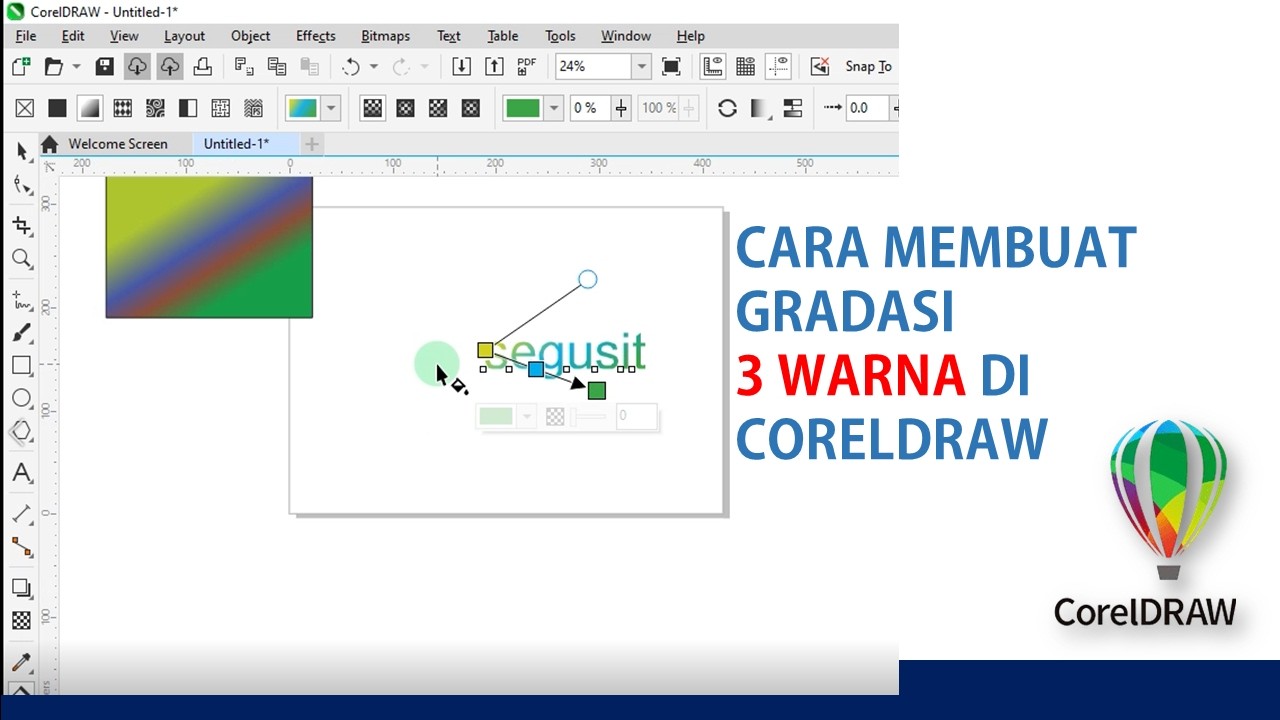This screenshot has width=1280, height=720.
Task: Click the Full-screen preview icon
Action: tap(671, 67)
